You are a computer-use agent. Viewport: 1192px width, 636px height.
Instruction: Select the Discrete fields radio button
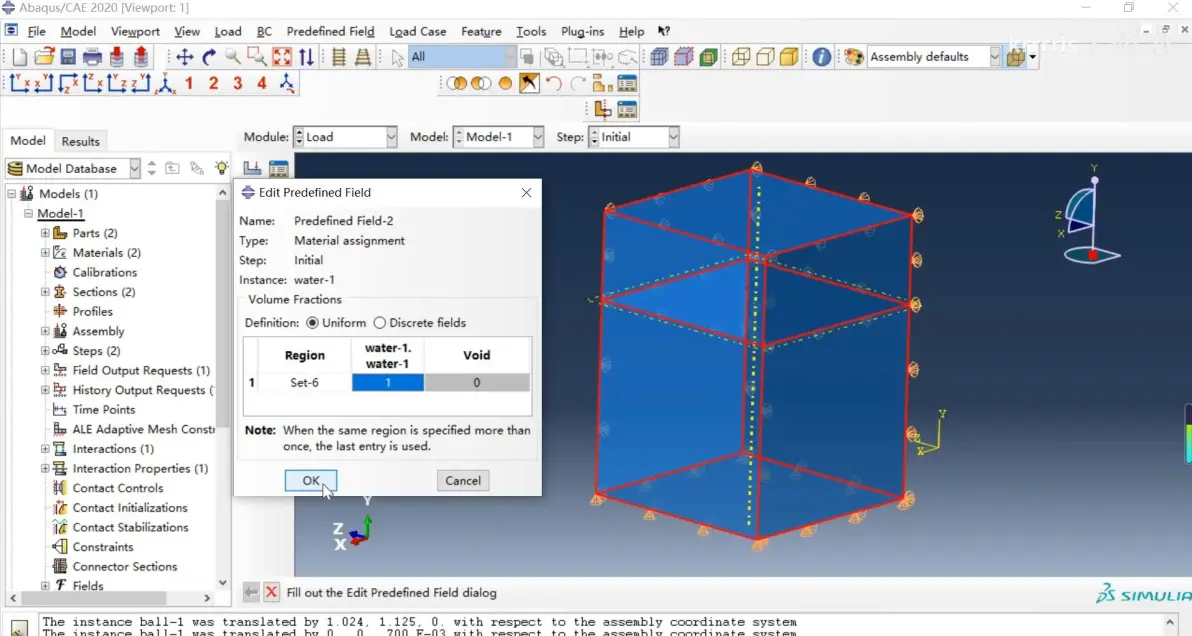coord(379,323)
